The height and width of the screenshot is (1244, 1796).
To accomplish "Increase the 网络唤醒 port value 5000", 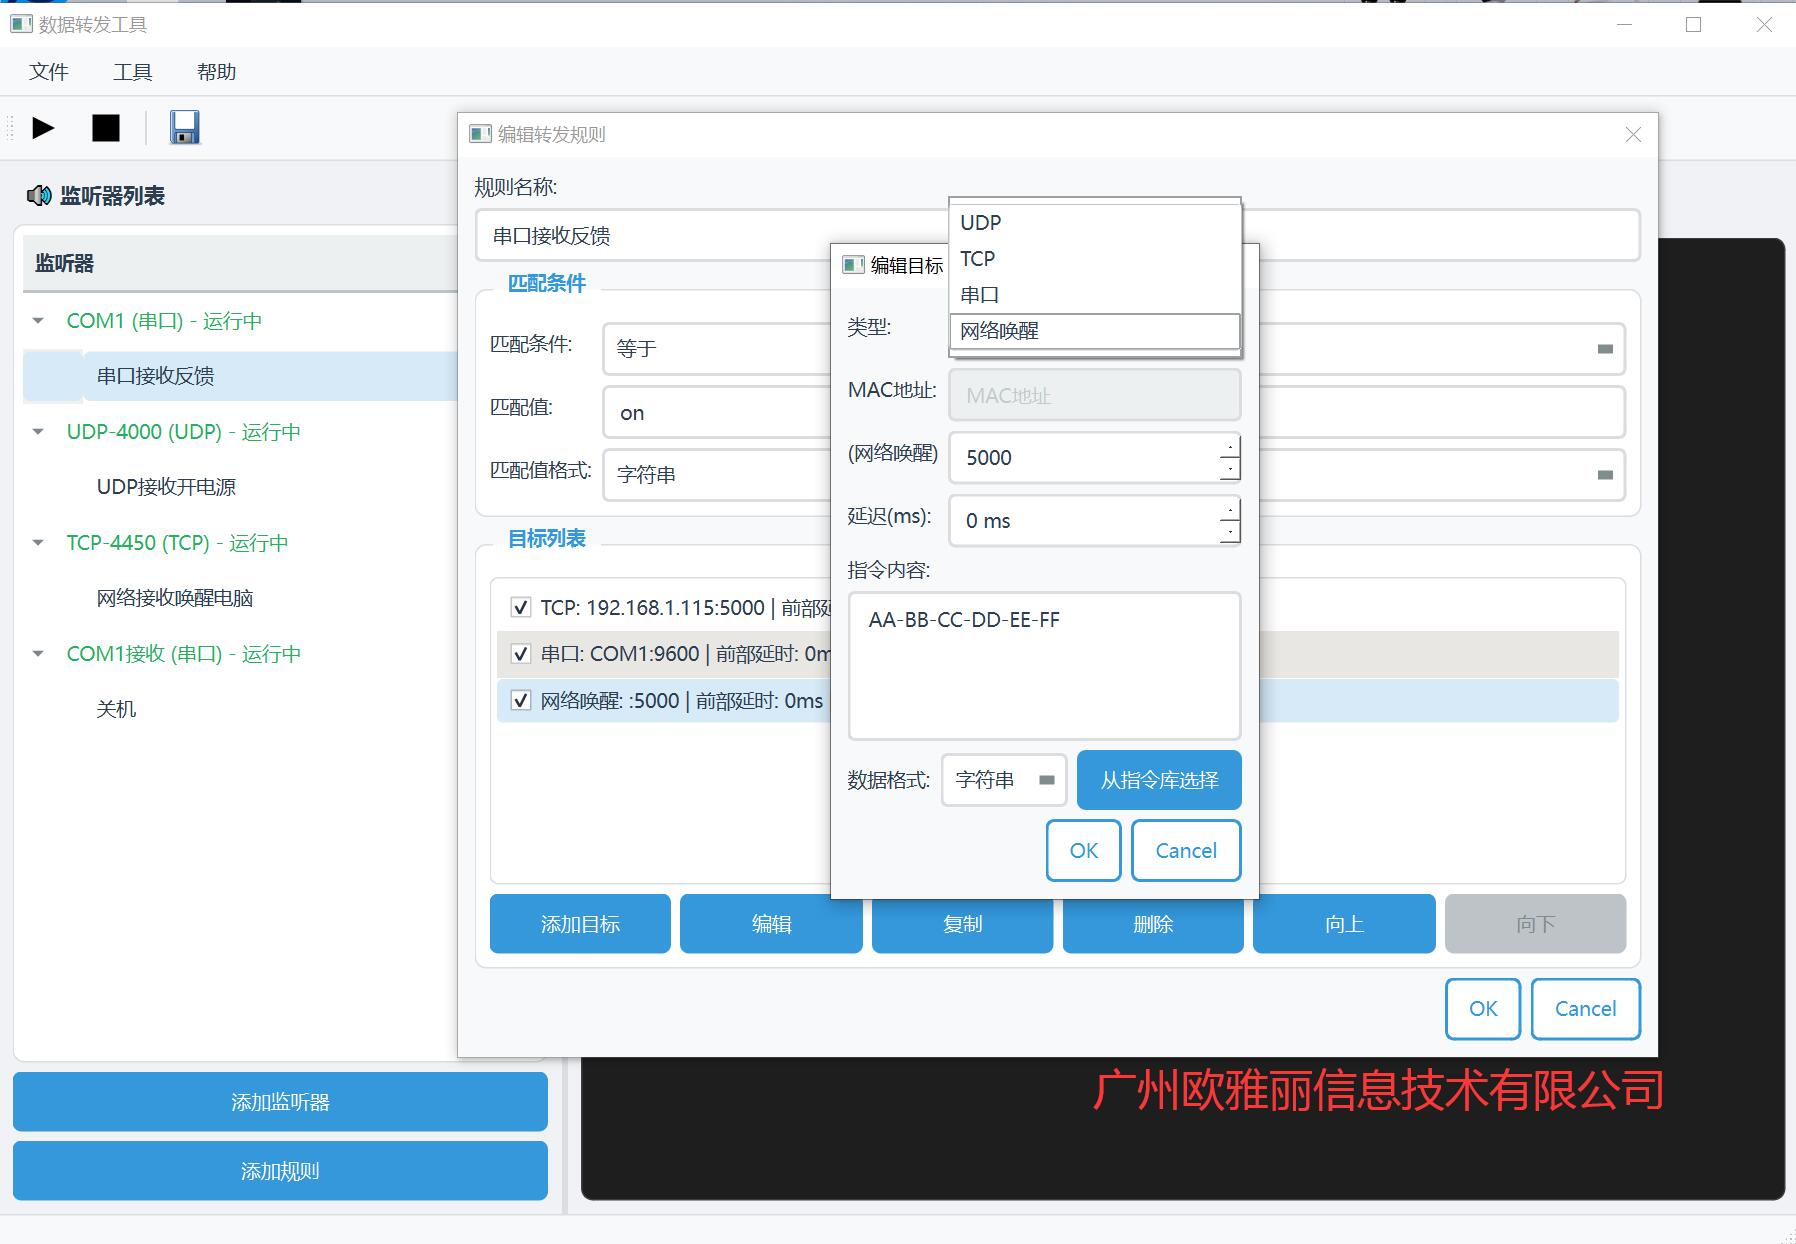I will coord(1230,446).
